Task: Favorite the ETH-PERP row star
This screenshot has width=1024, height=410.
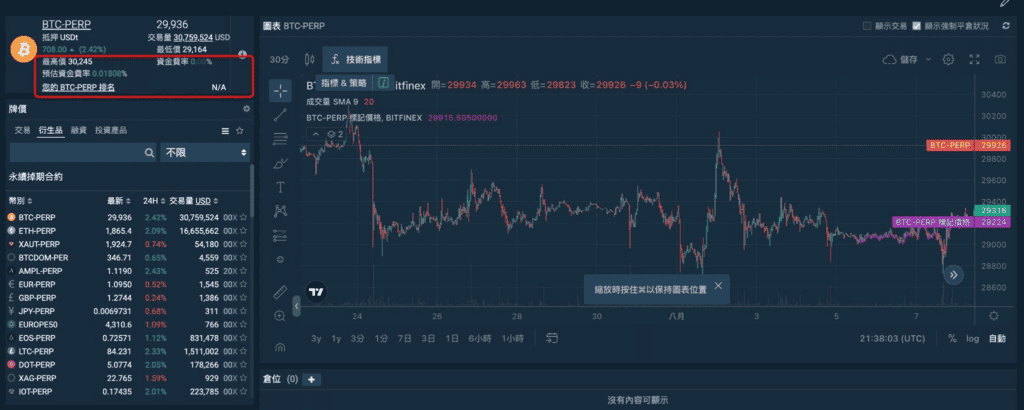Action: (x=244, y=230)
